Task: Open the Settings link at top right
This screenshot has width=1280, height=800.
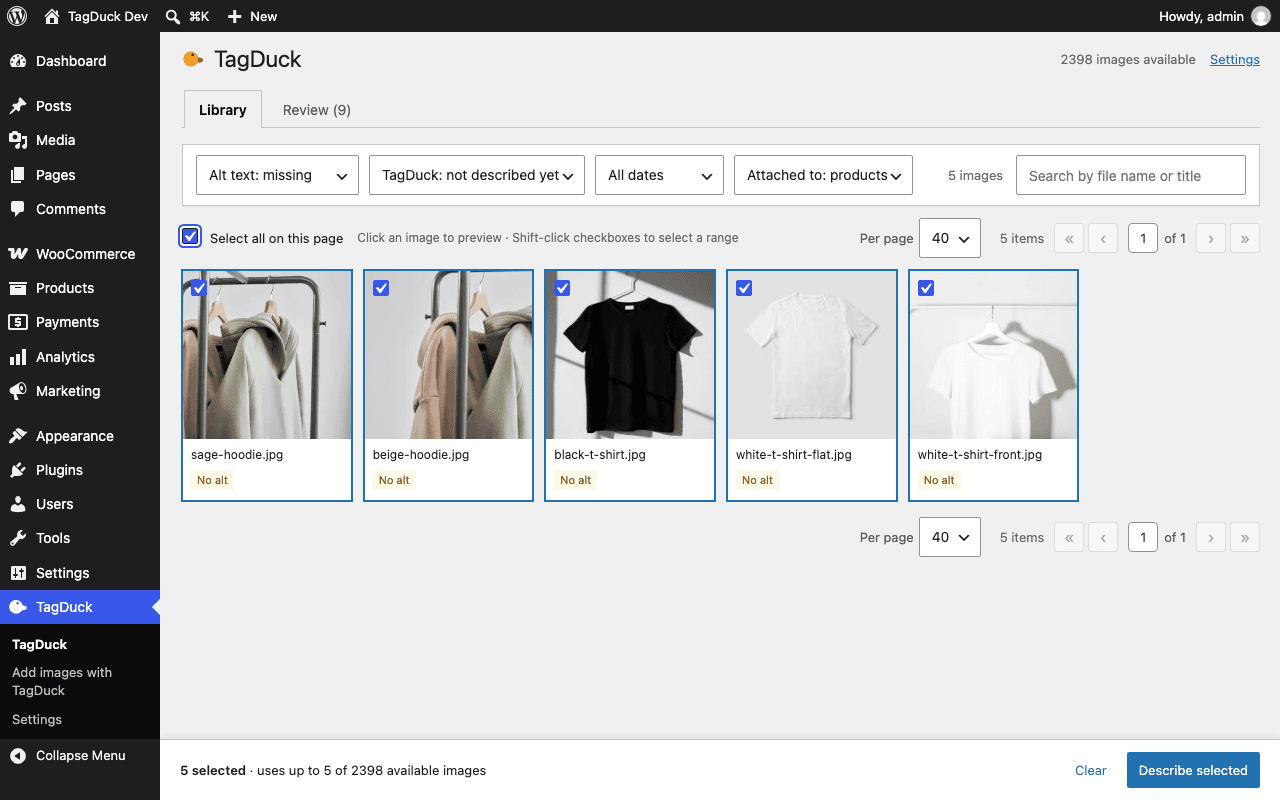Action: (x=1235, y=59)
